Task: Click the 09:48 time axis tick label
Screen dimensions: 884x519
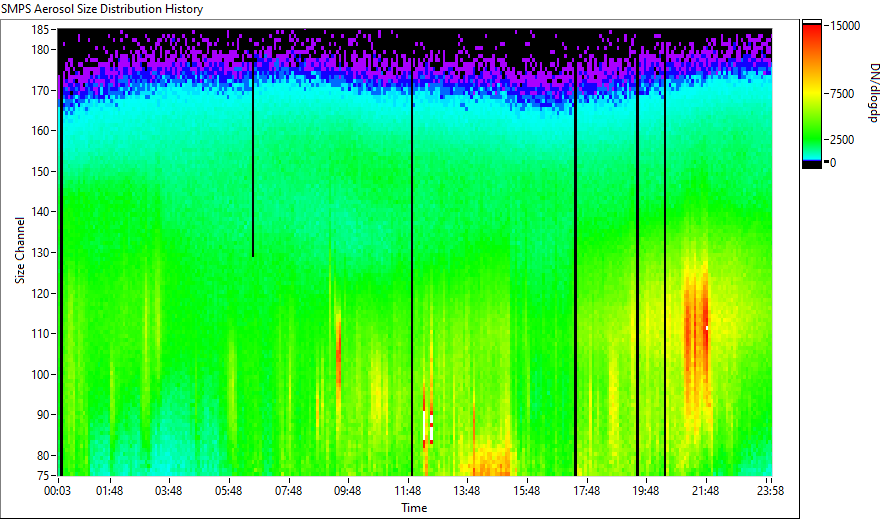Action: click(347, 491)
